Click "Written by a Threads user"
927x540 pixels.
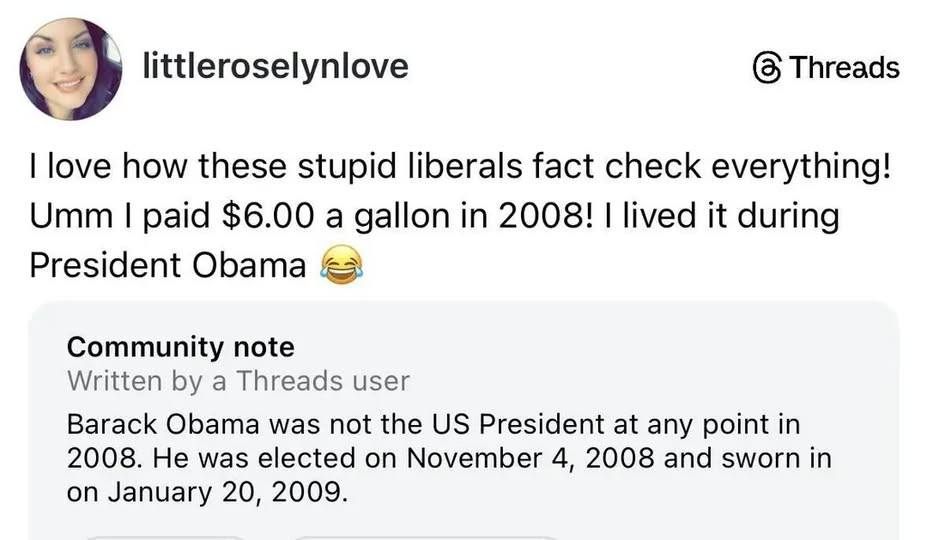238,380
